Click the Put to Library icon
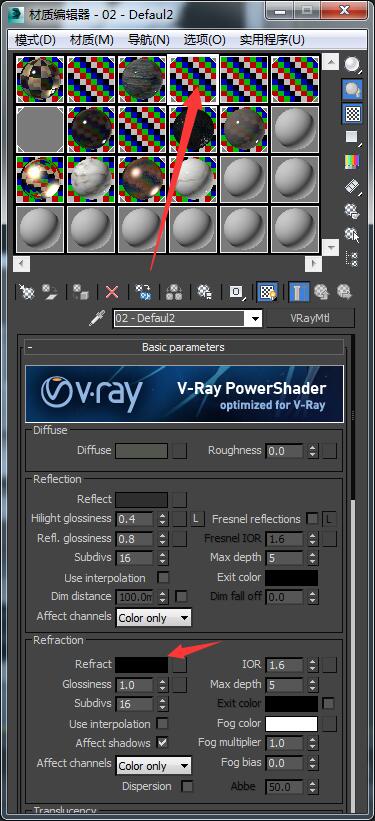 click(205, 292)
